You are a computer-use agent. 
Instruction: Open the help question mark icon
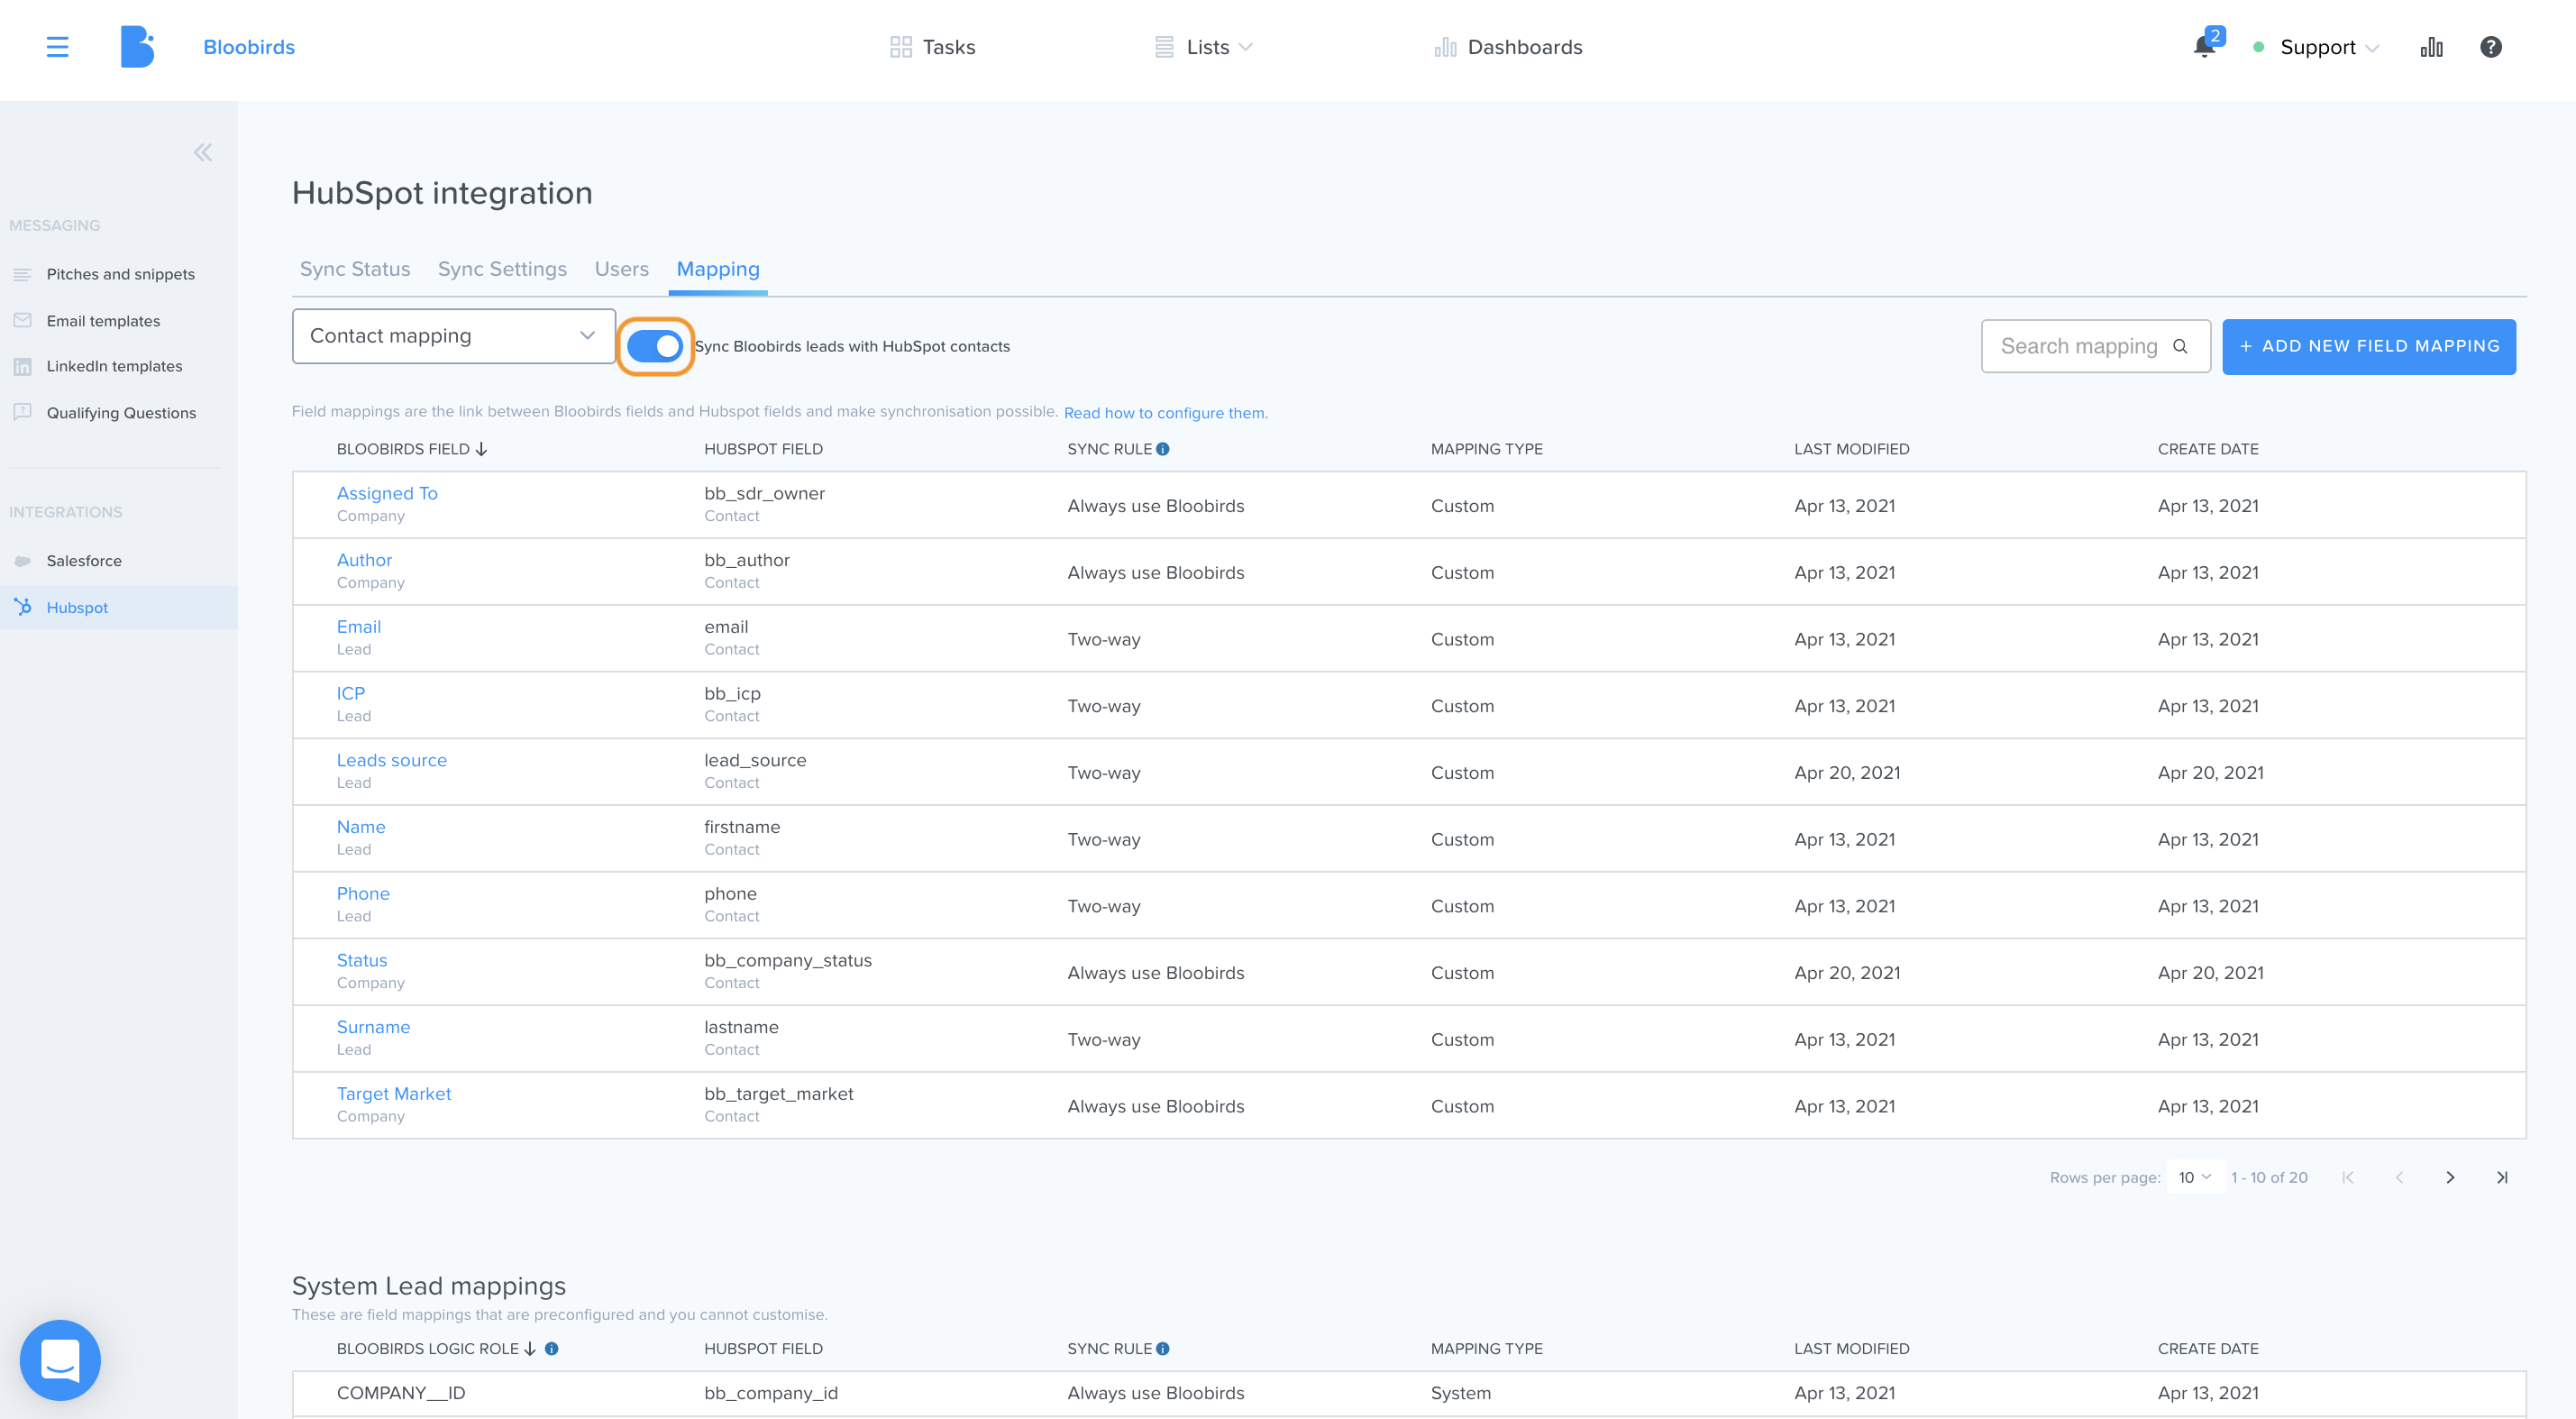(2490, 47)
